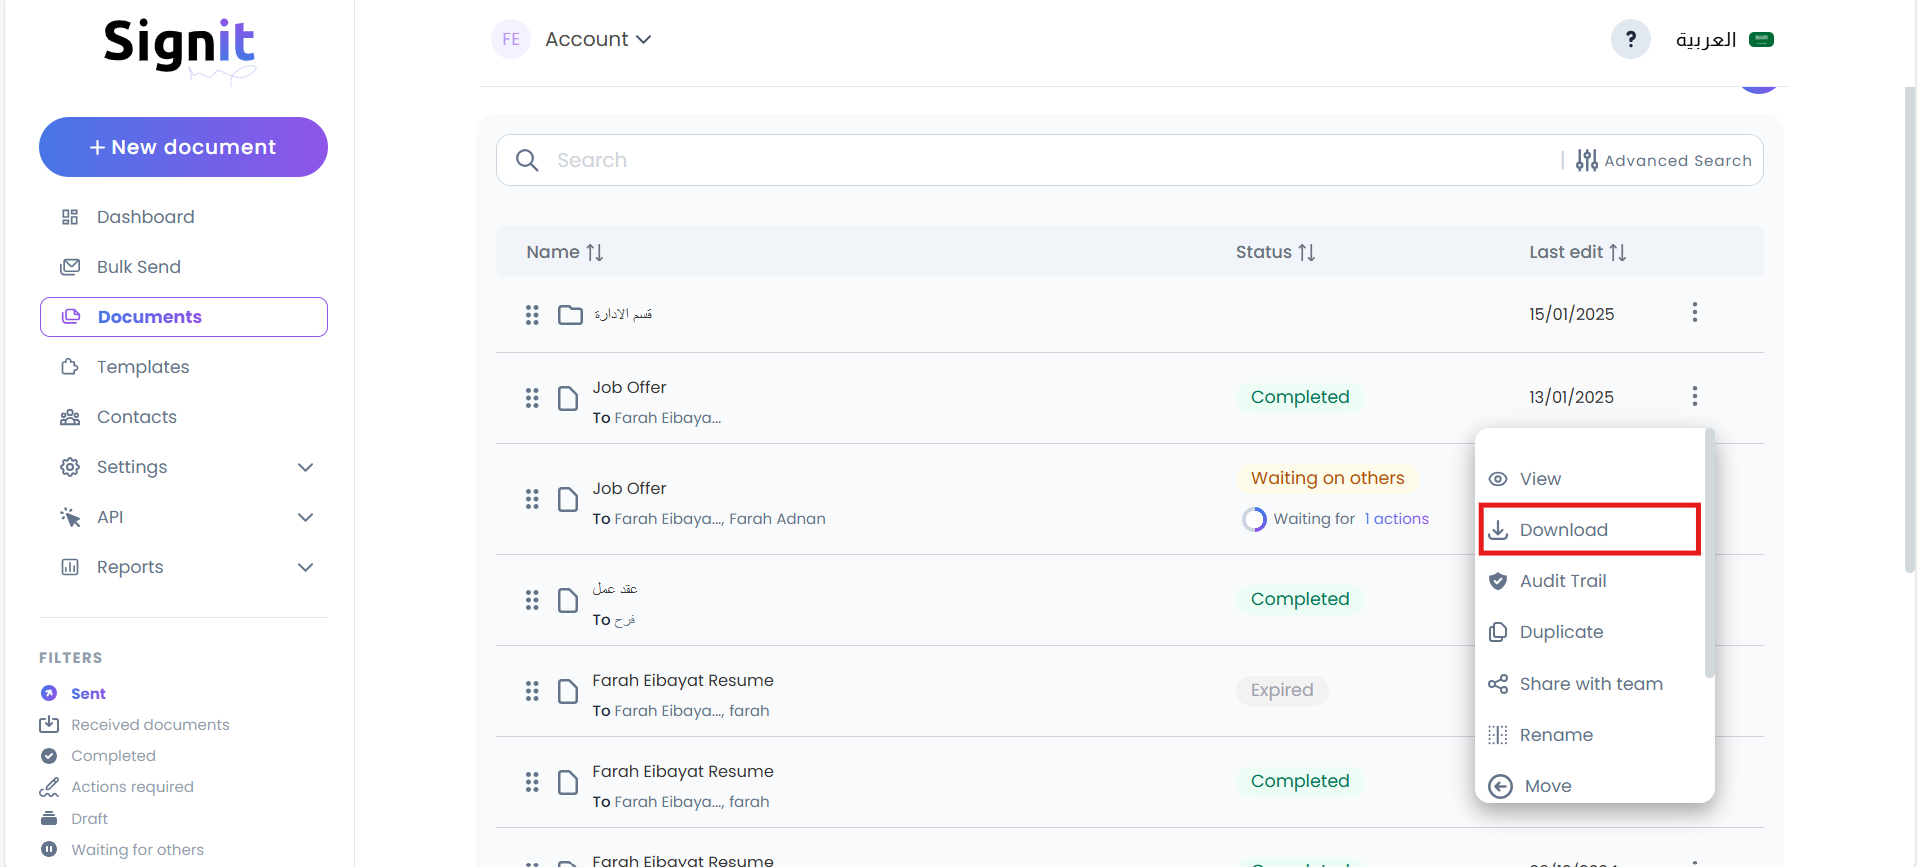Click the Advanced Search sliders icon
Image resolution: width=1918 pixels, height=867 pixels.
pyautogui.click(x=1586, y=160)
